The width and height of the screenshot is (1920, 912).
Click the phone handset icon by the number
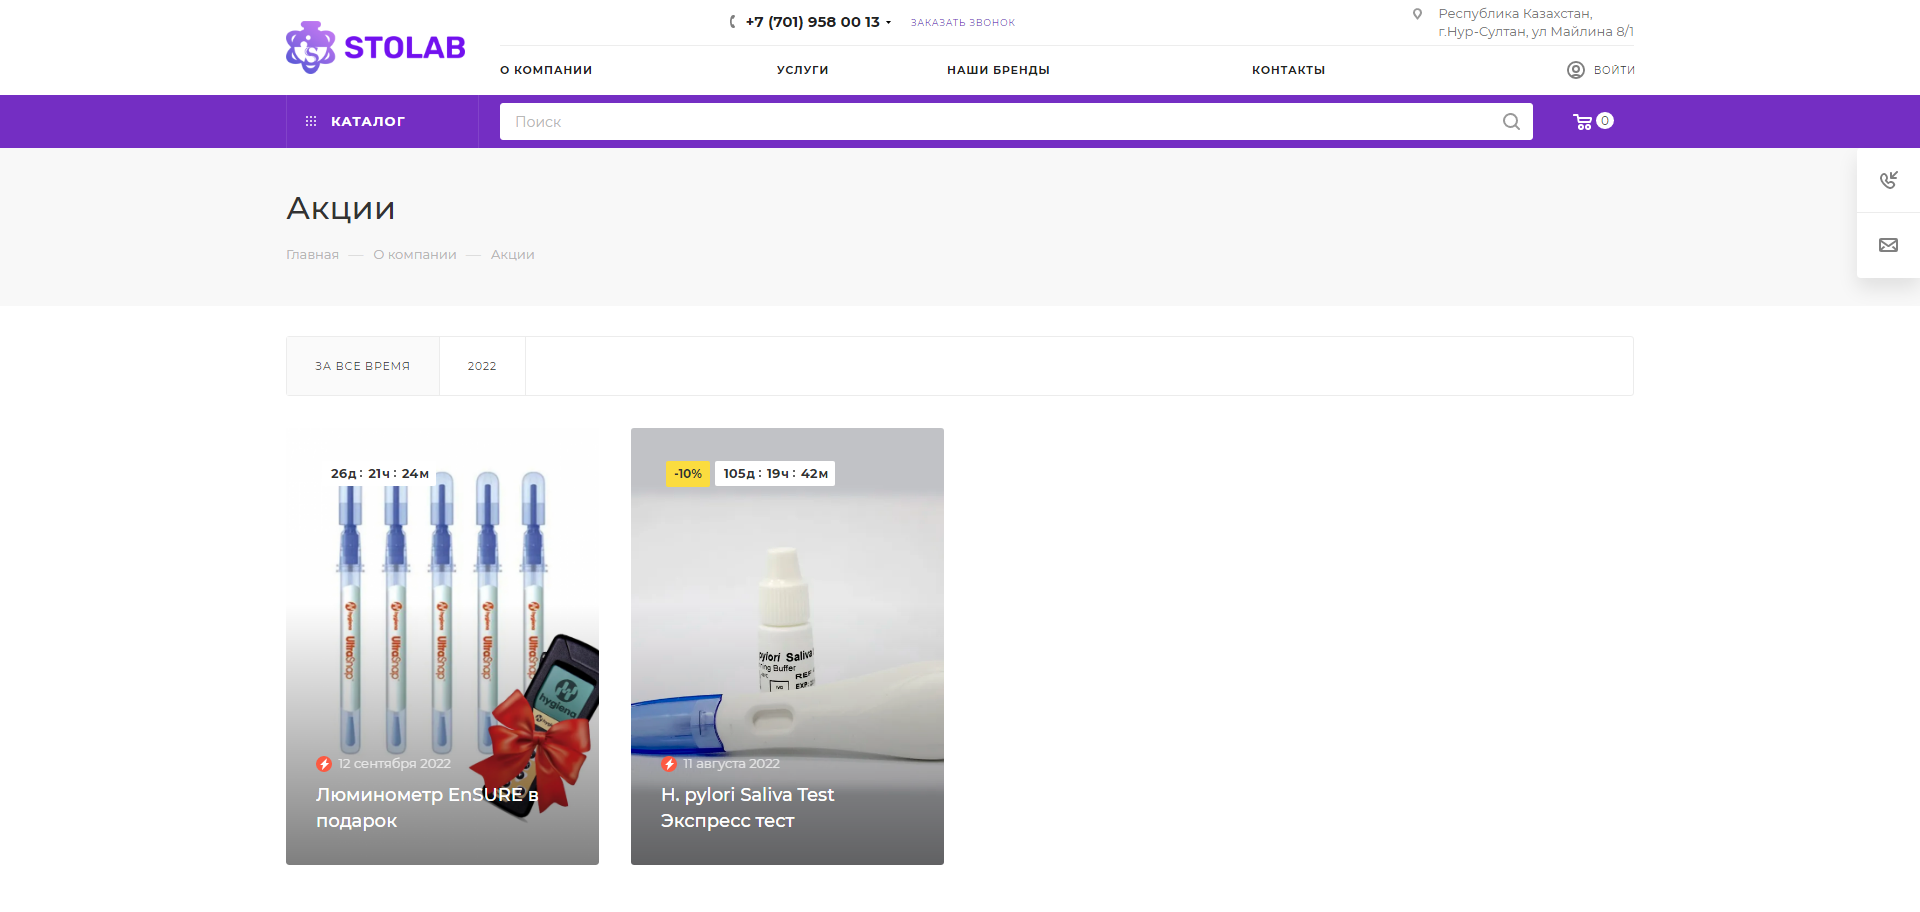(x=733, y=22)
